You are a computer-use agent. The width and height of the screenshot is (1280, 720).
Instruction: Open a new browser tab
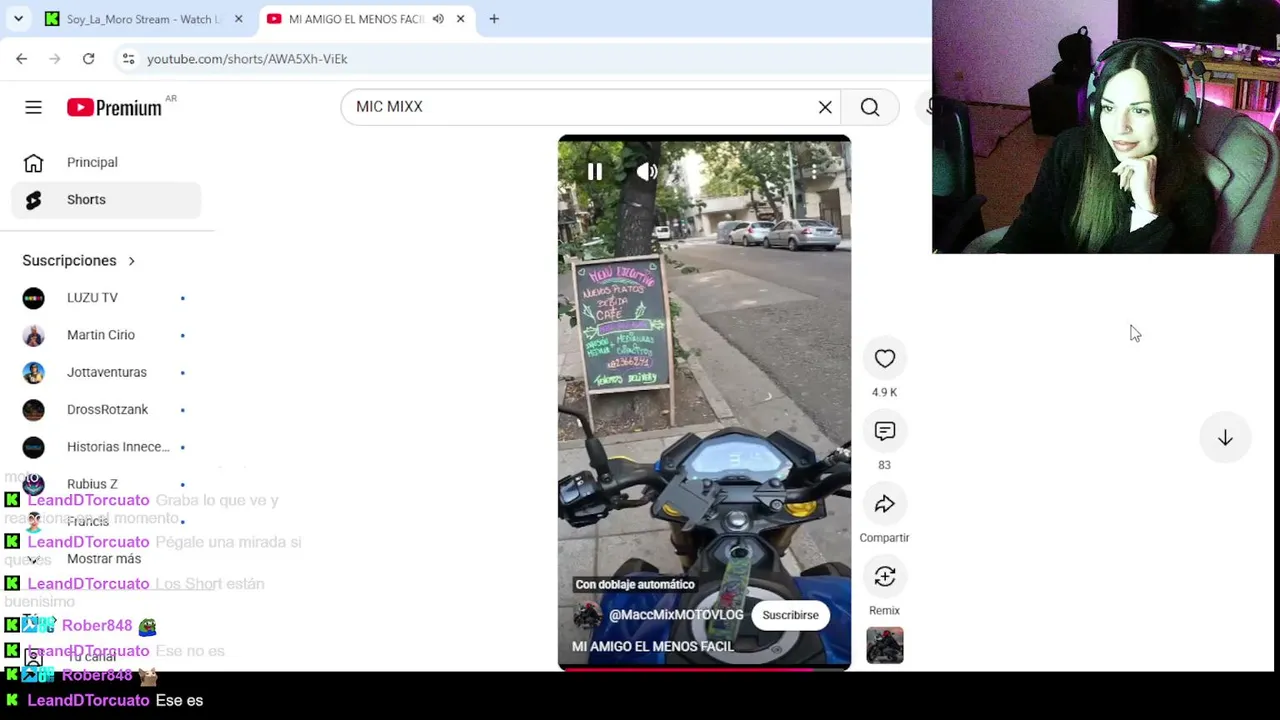point(494,19)
